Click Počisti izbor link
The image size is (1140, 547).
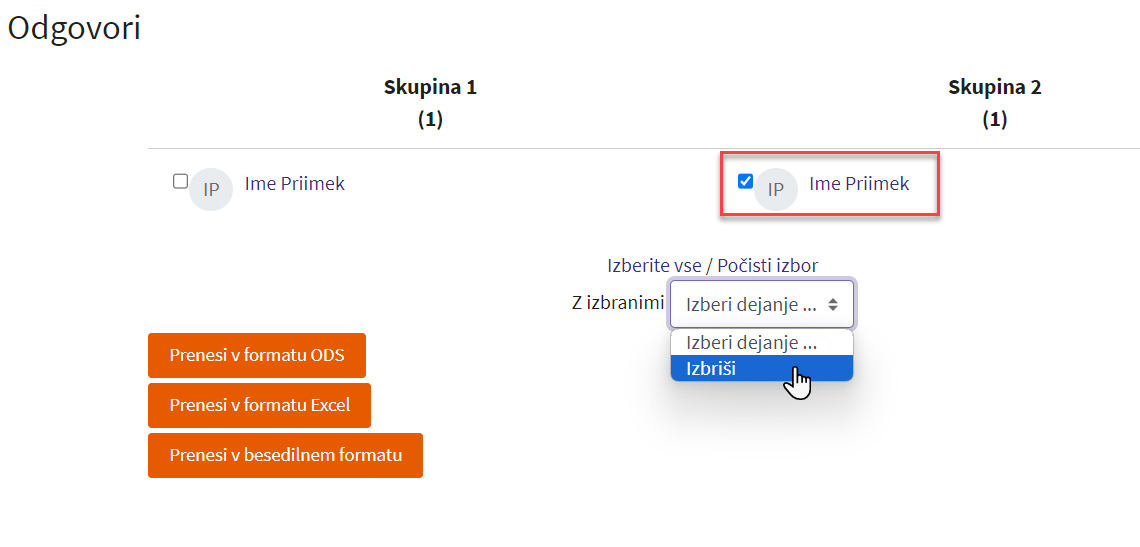point(767,266)
